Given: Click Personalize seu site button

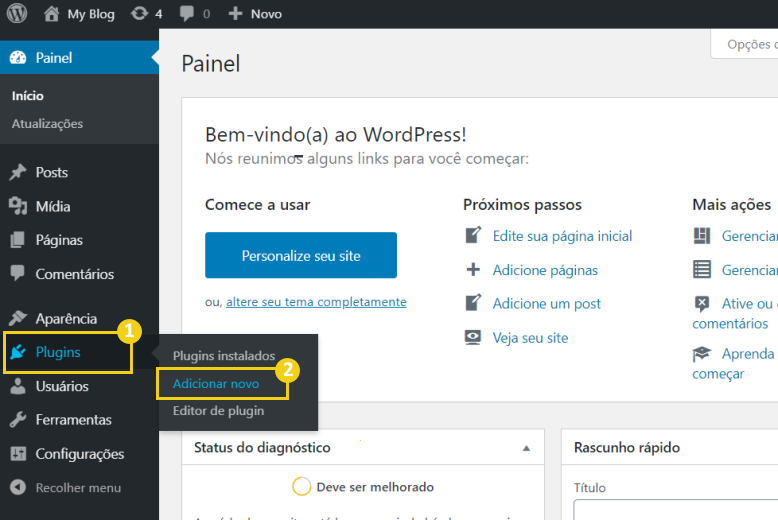Looking at the screenshot, I should (301, 255).
